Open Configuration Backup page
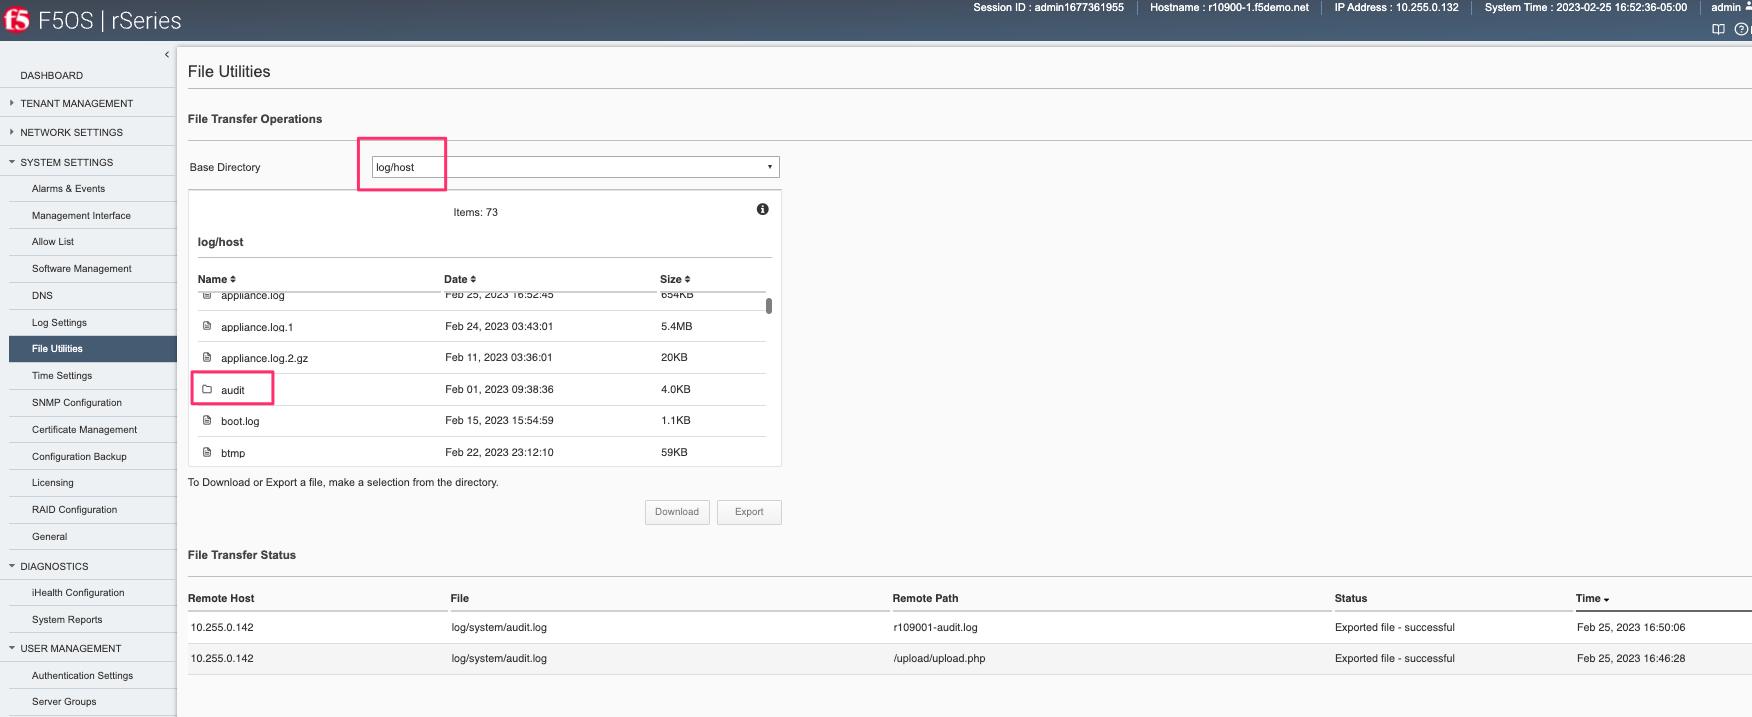 (79, 456)
